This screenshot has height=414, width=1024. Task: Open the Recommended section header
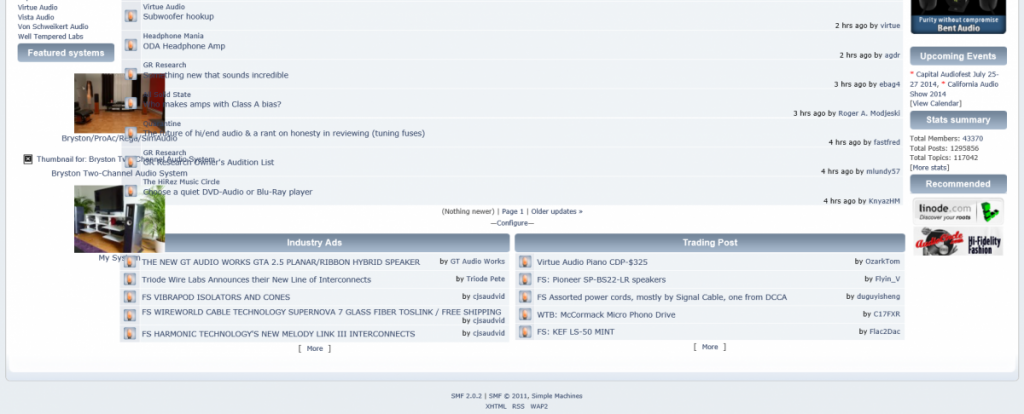pos(958,183)
